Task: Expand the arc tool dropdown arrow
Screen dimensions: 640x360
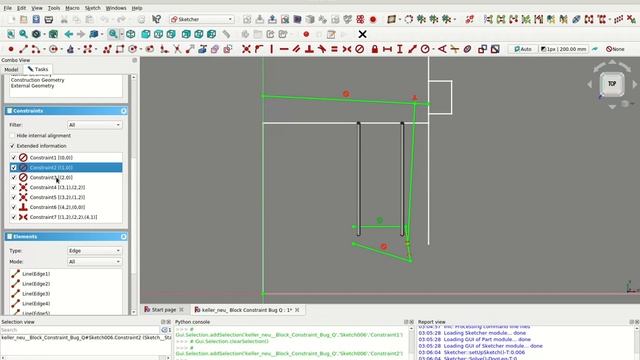Action: coord(44,49)
